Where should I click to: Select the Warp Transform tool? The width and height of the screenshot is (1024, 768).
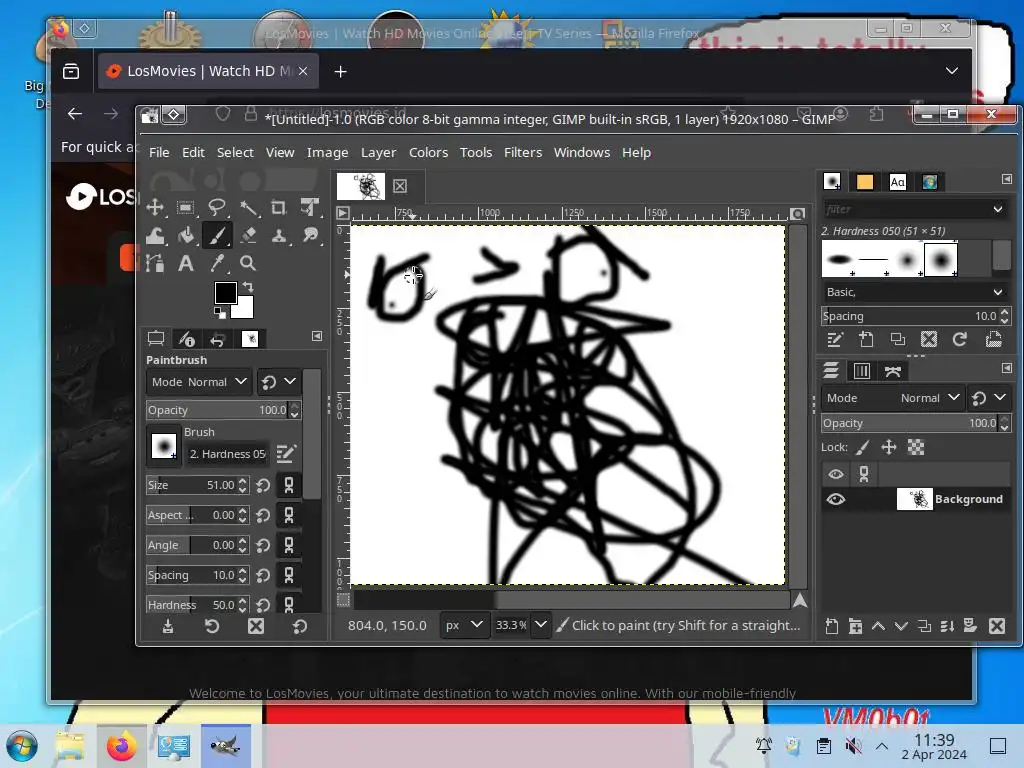[155, 236]
